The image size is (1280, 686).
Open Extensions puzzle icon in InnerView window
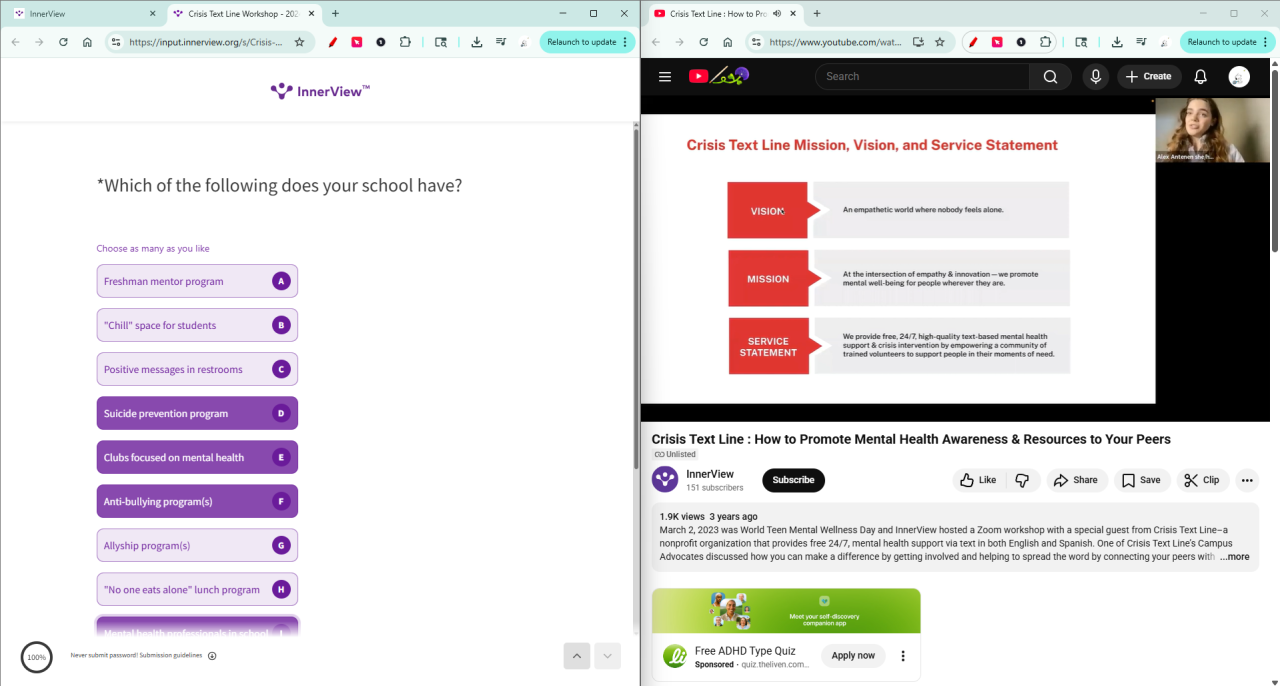[x=405, y=42]
